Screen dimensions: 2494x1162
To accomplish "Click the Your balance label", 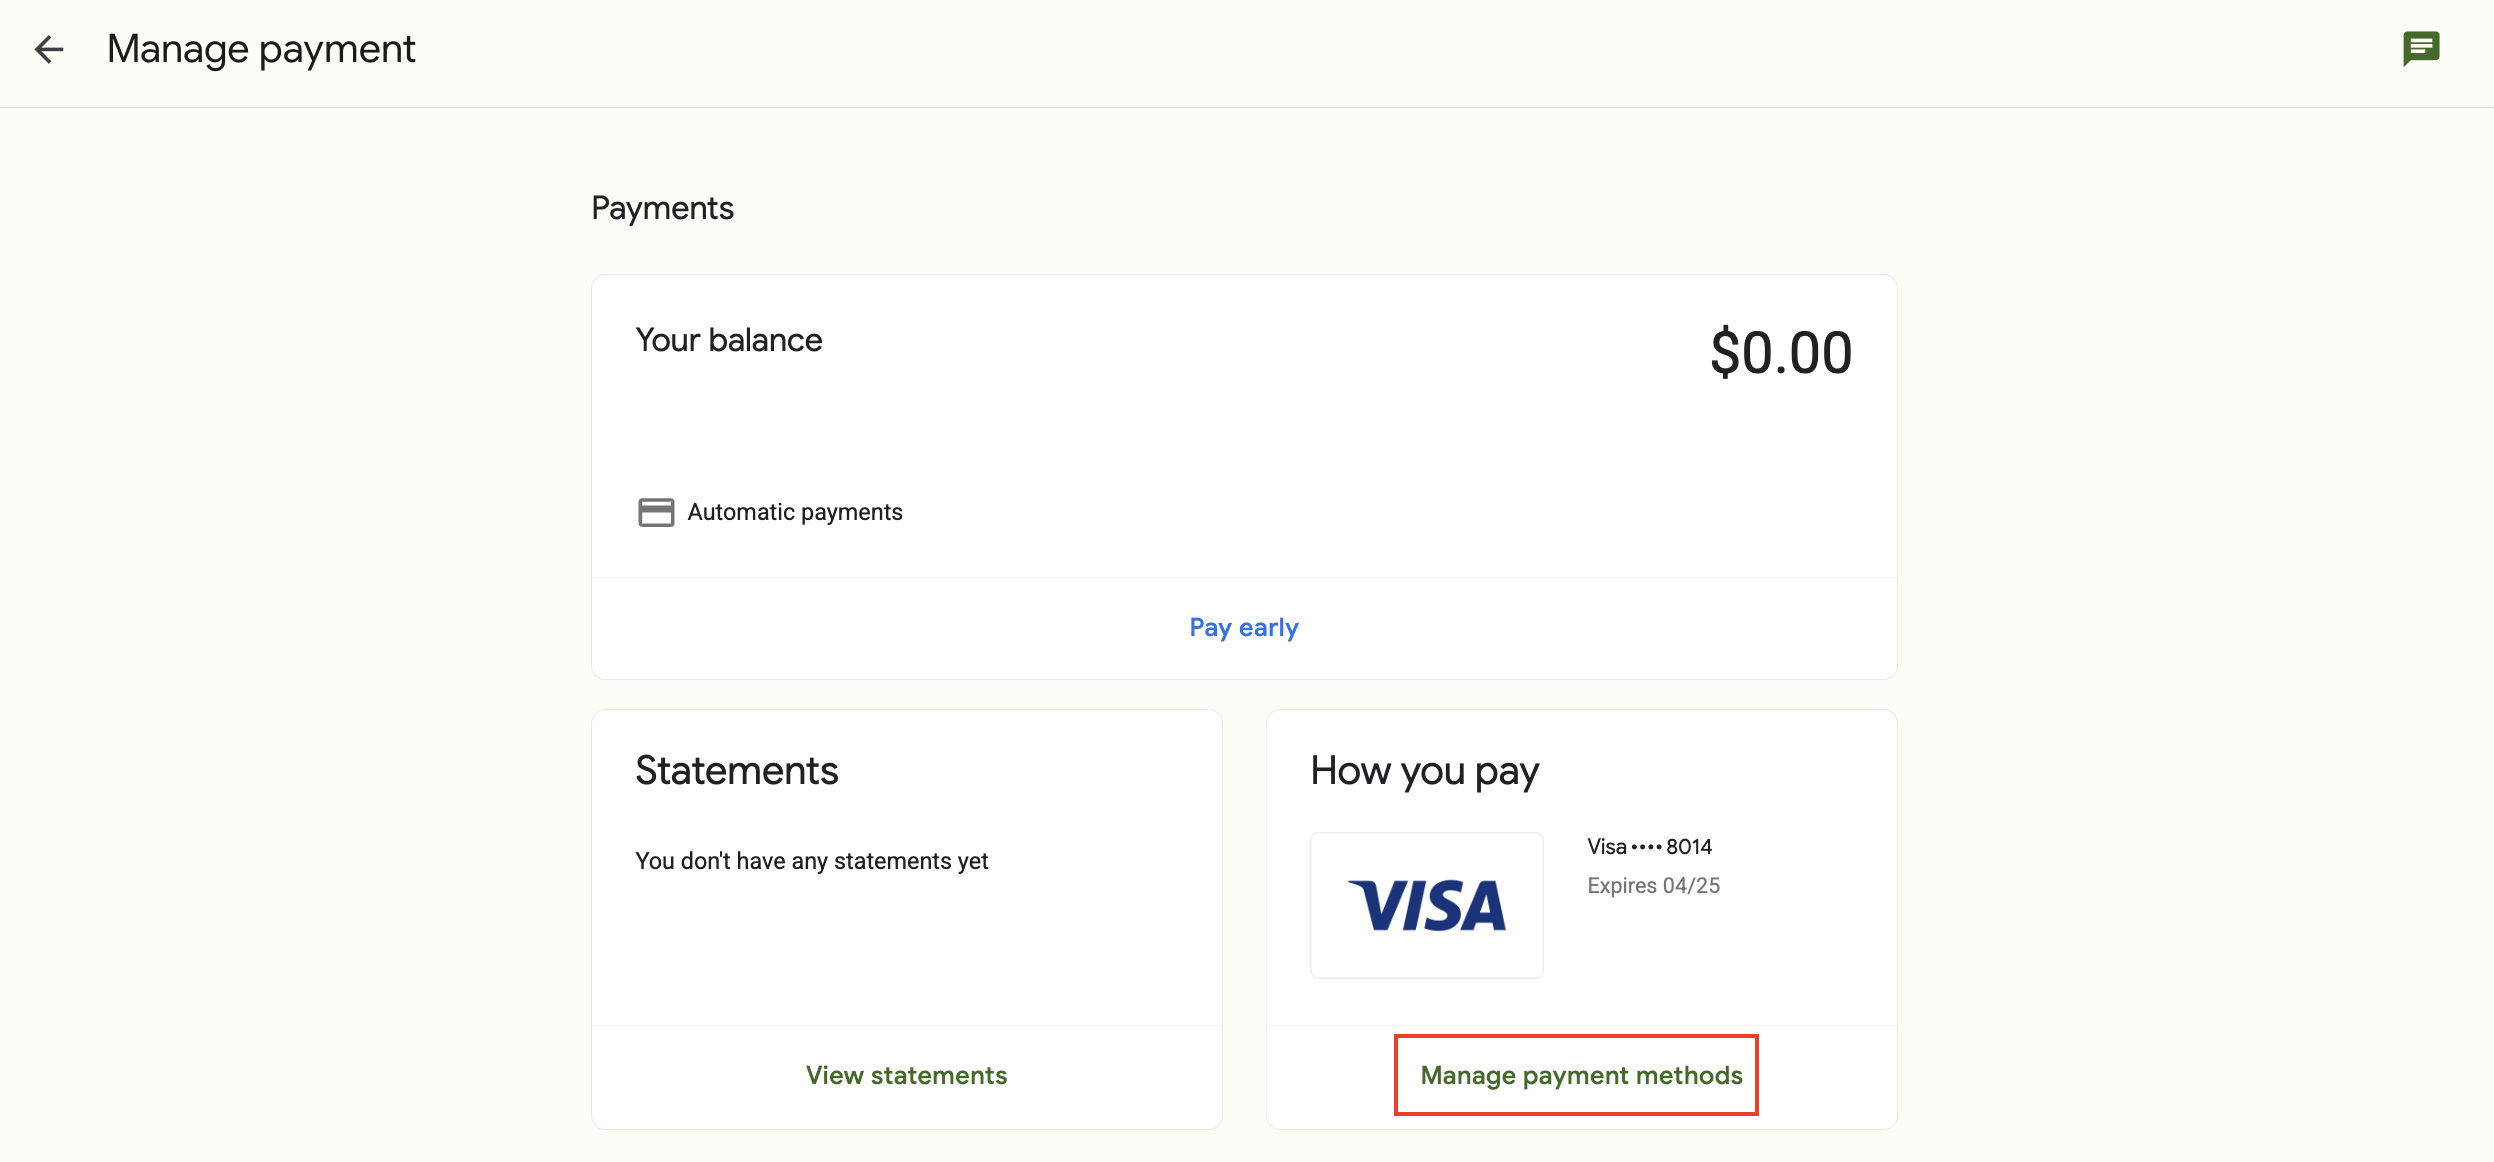I will click(x=729, y=340).
